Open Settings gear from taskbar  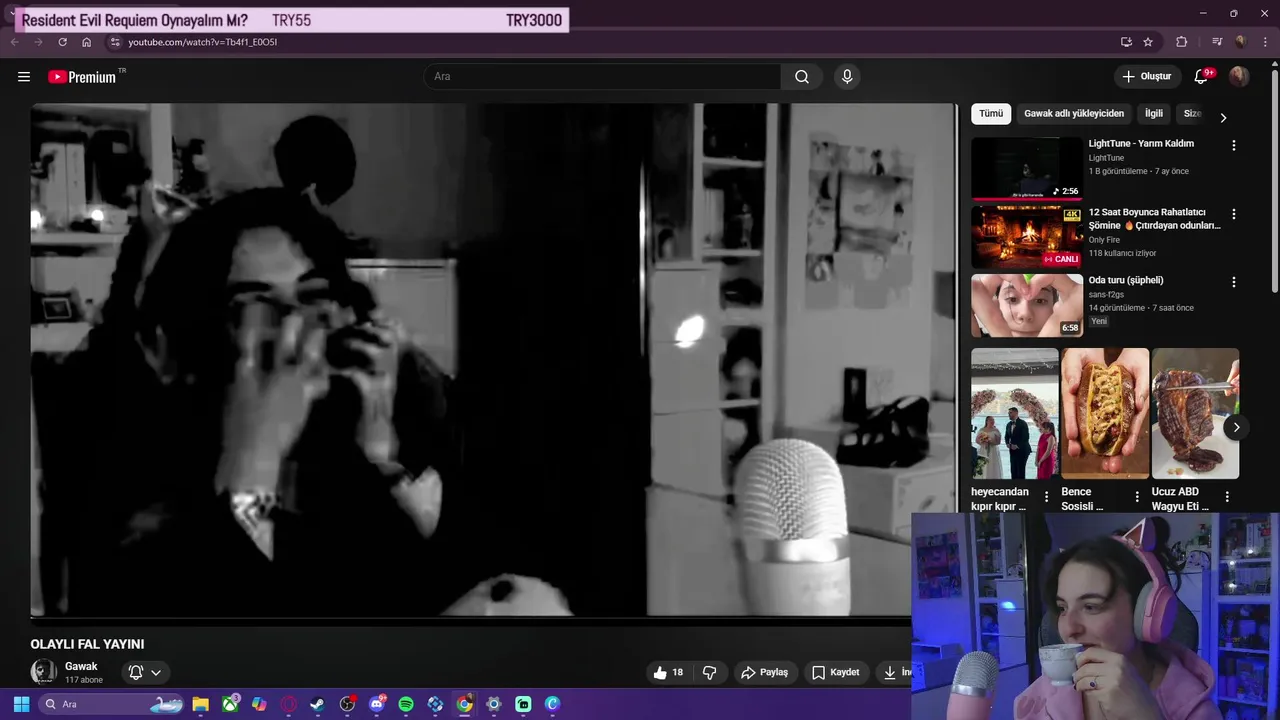[493, 704]
